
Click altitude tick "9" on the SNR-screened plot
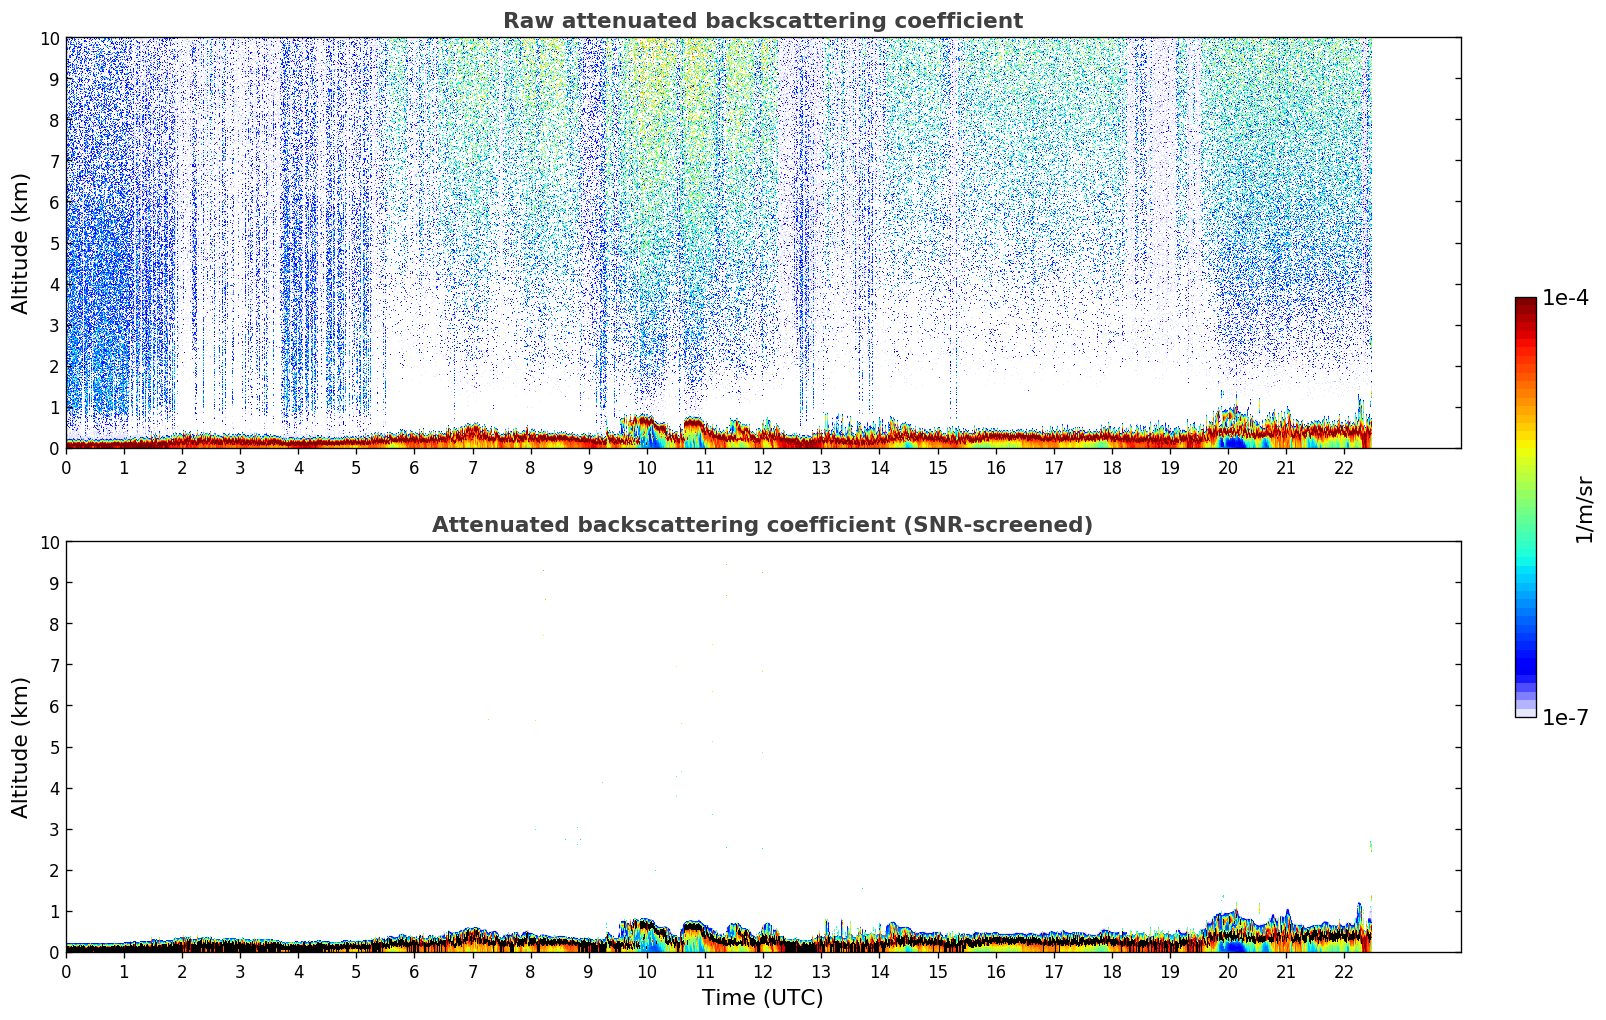click(x=55, y=583)
